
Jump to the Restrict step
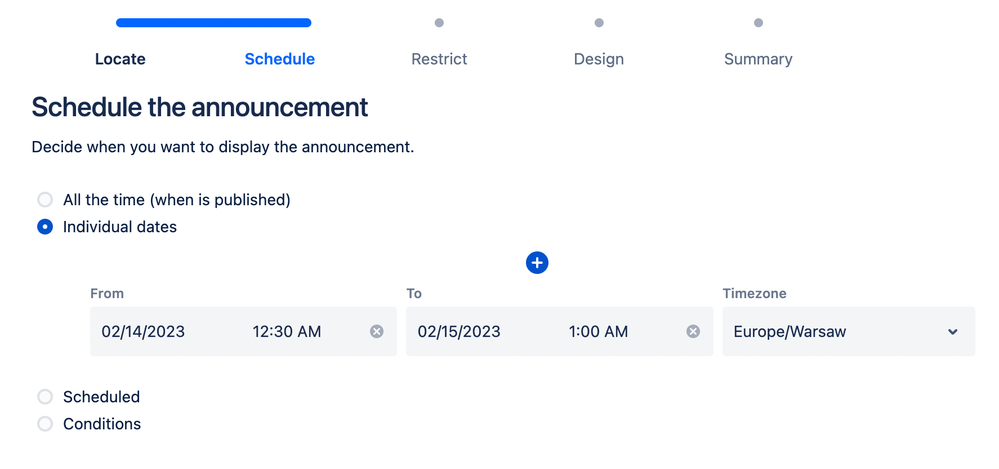pos(439,59)
